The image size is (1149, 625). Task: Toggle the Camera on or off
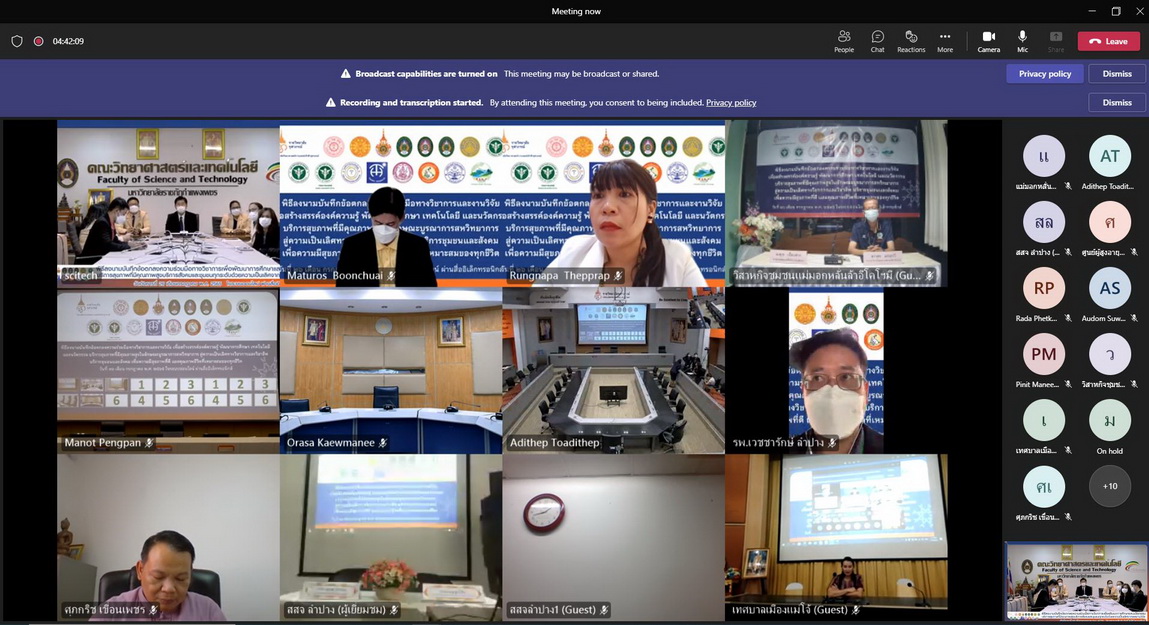tap(988, 41)
